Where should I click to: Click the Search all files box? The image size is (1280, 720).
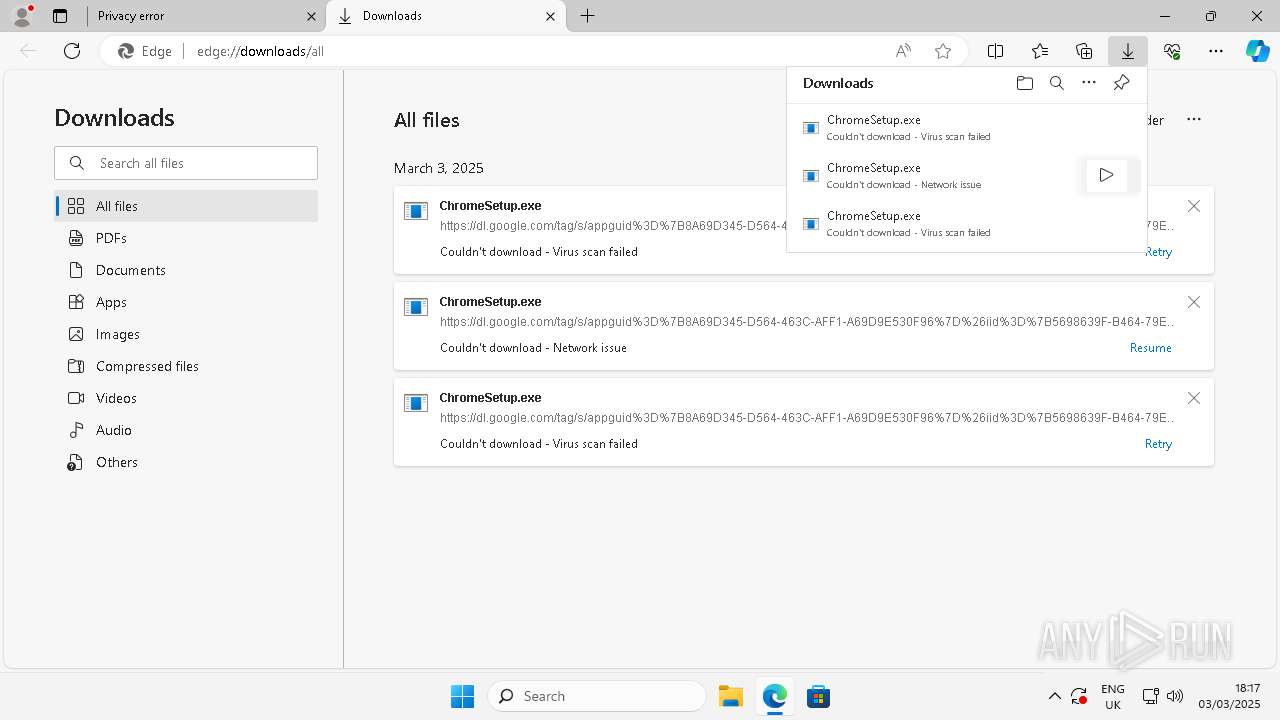[x=186, y=163]
